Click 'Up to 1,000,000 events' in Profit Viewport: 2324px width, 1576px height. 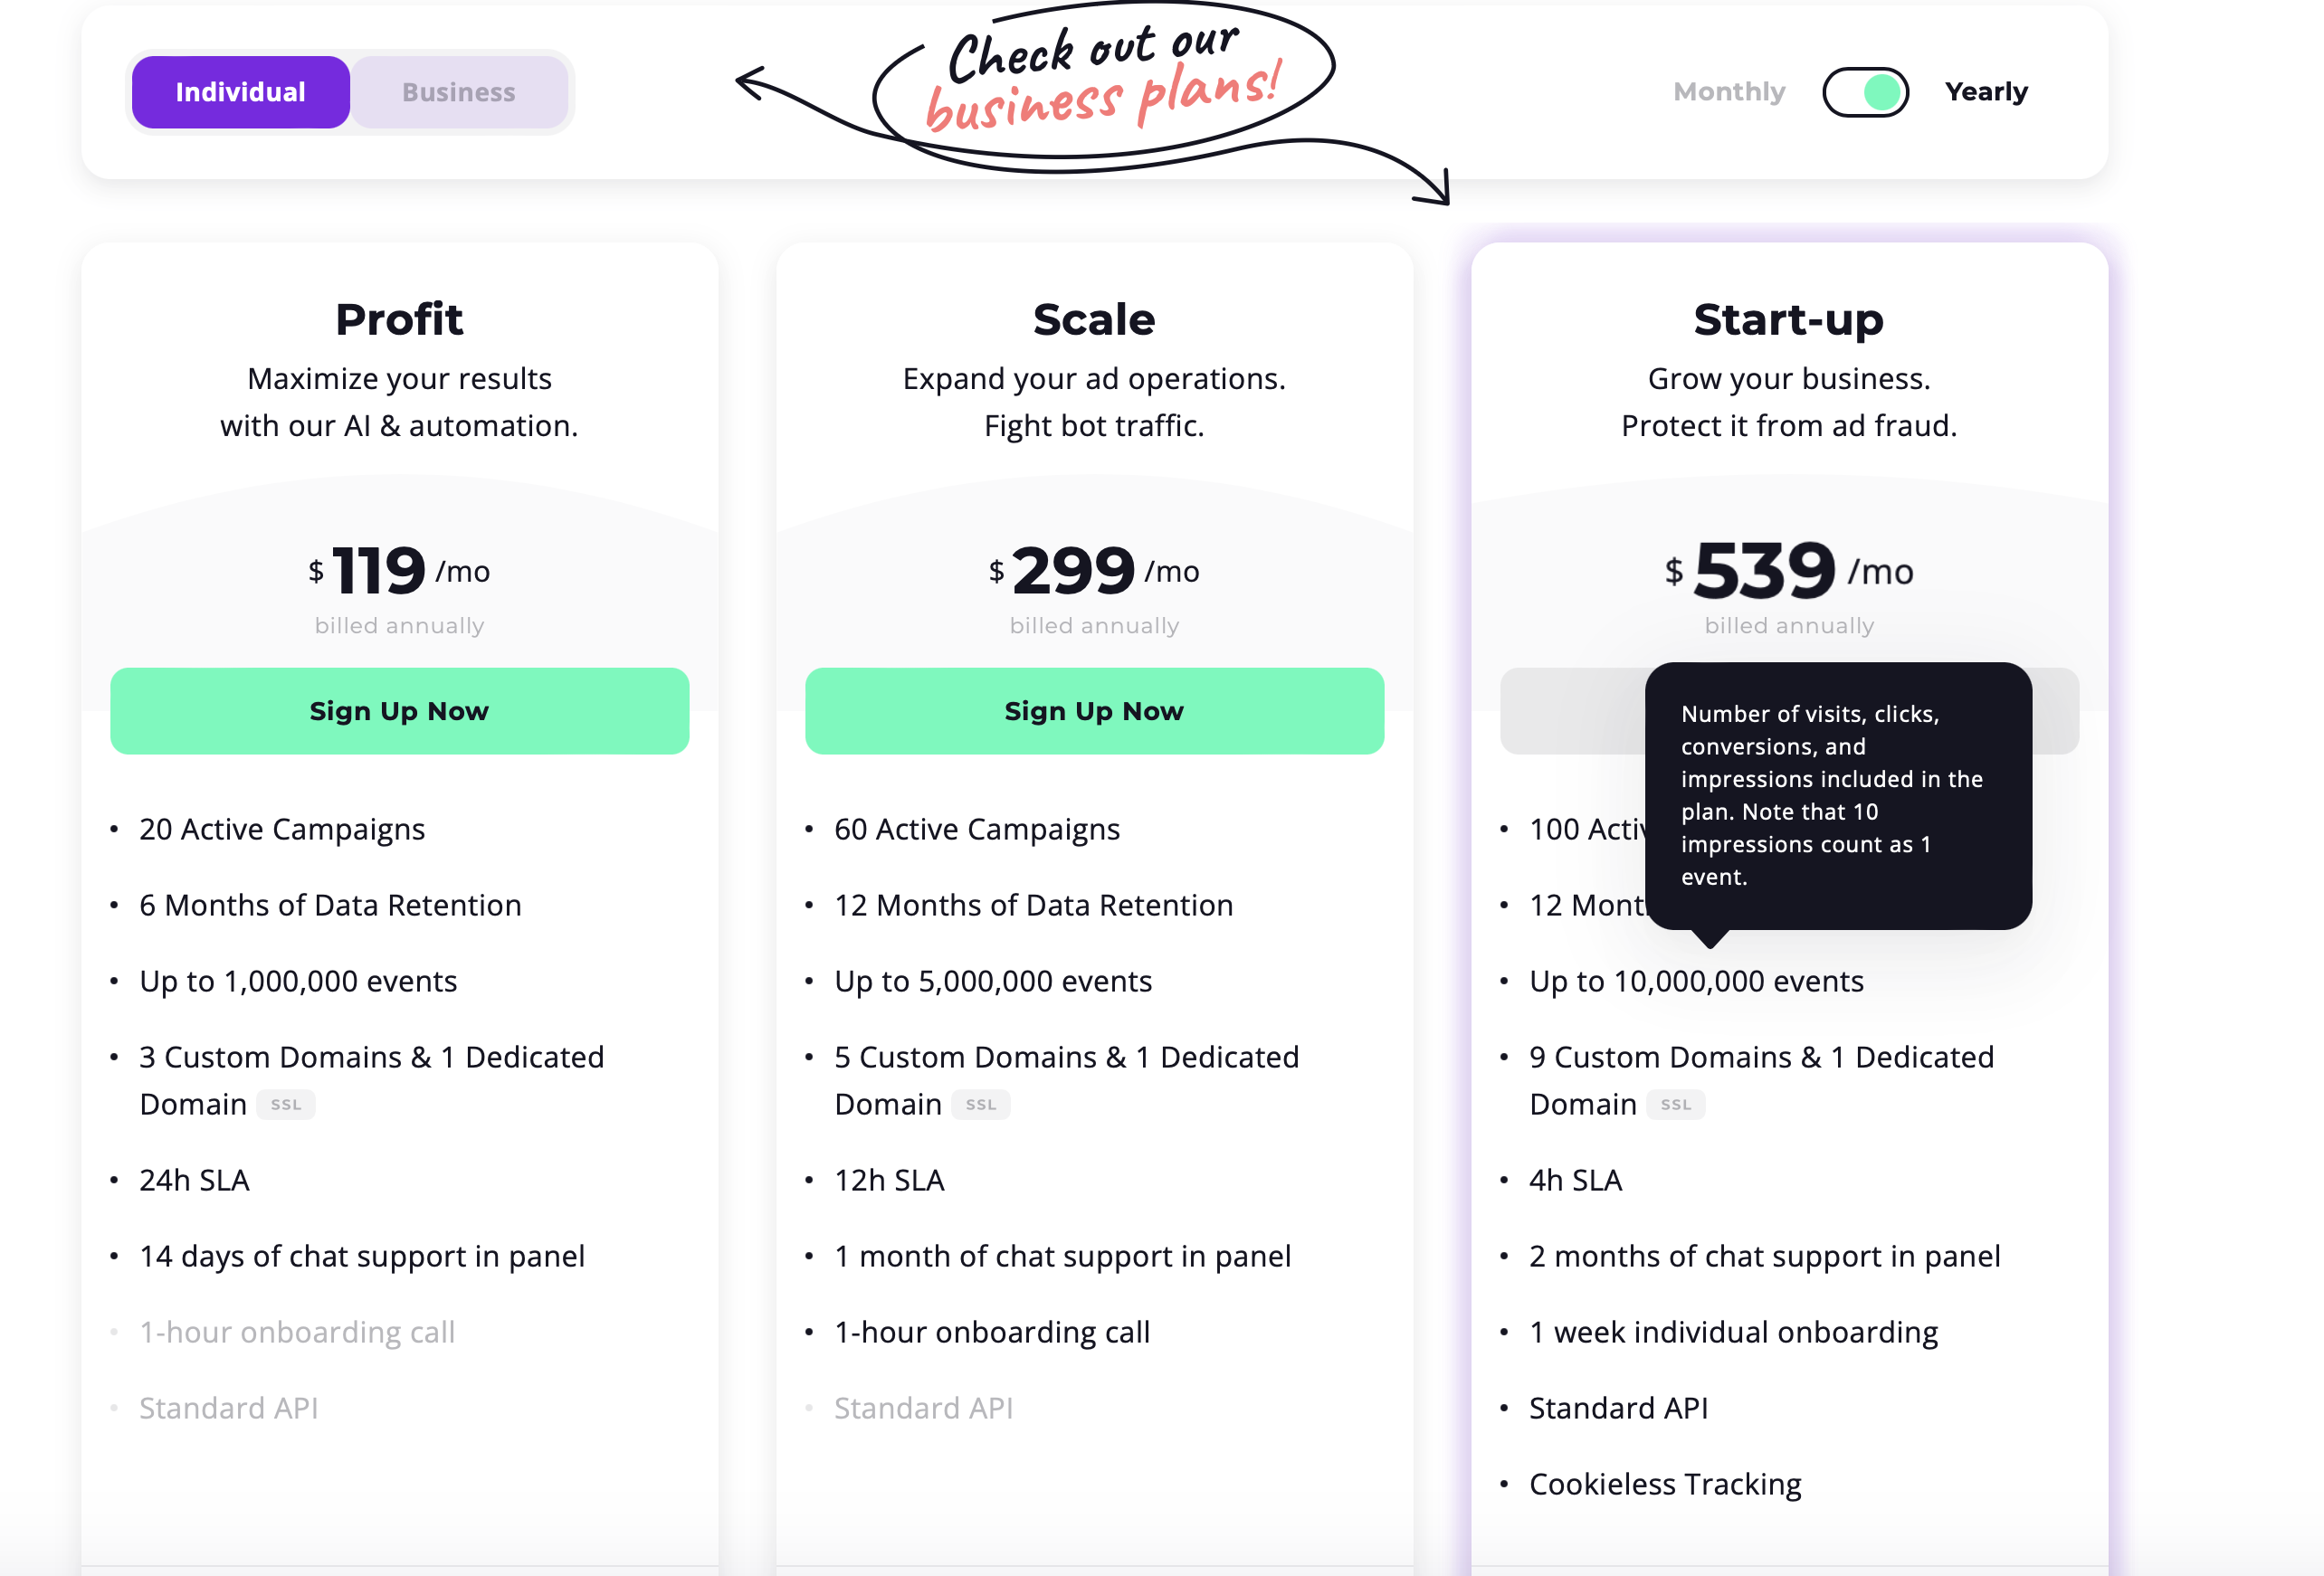[298, 981]
